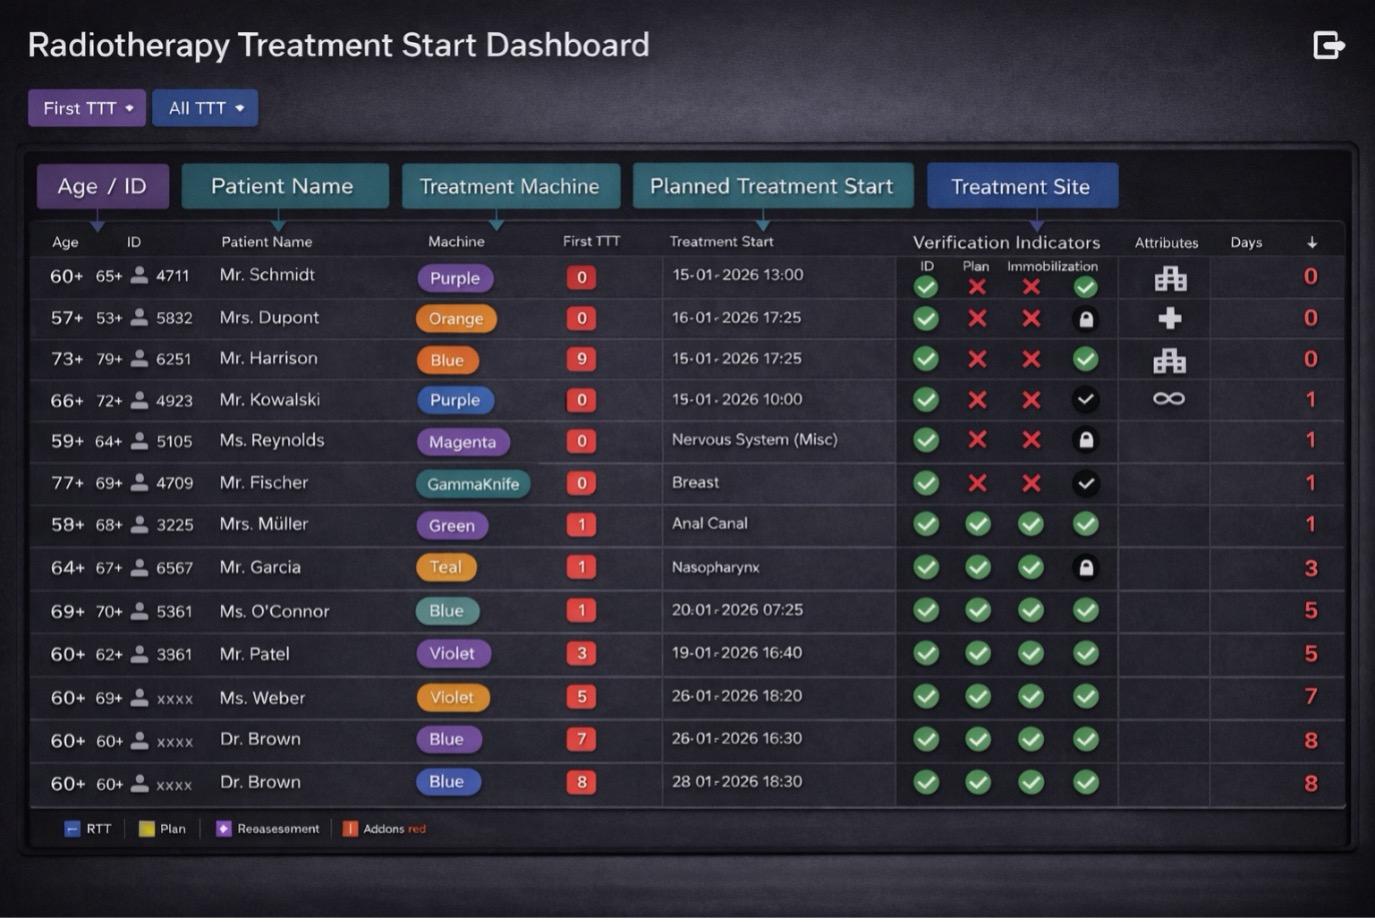Open the First TTT dropdown filter
The width and height of the screenshot is (1375, 922).
pos(87,108)
